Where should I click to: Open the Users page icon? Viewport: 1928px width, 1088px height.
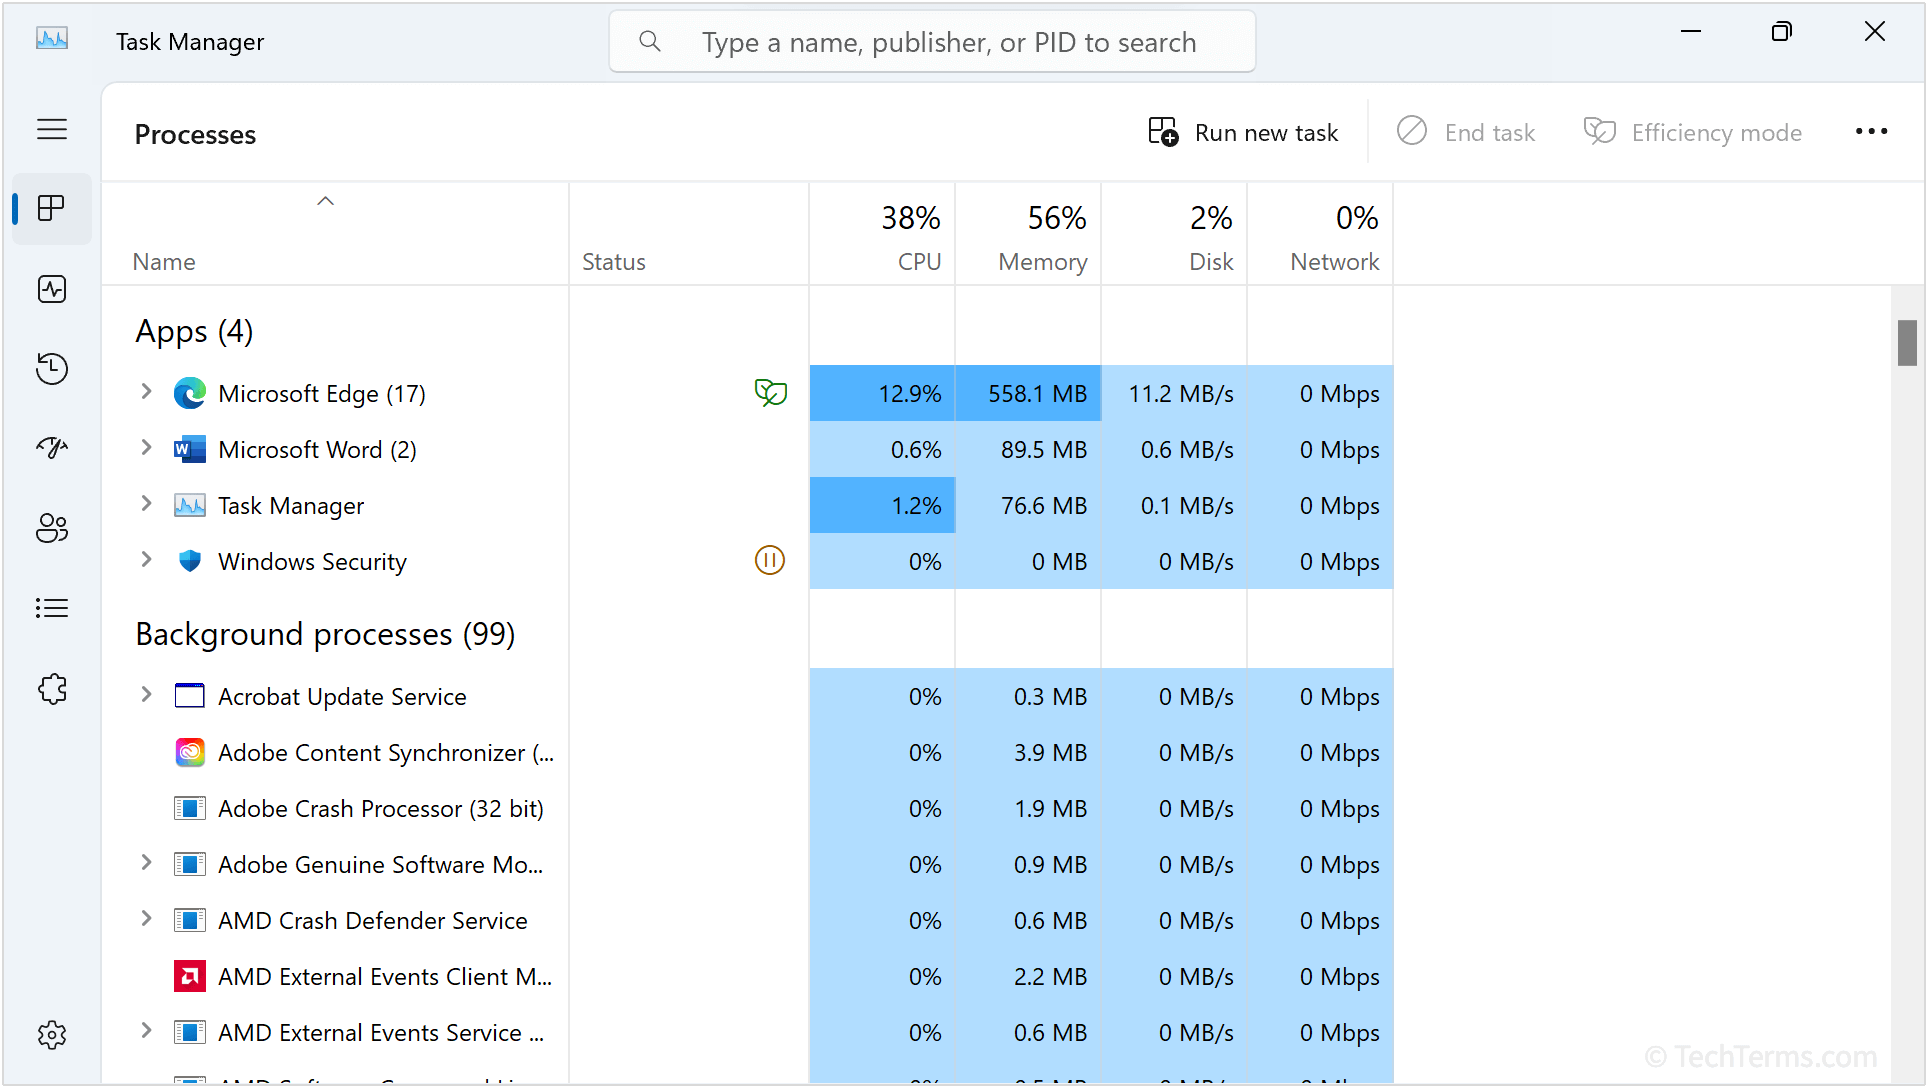click(x=52, y=528)
